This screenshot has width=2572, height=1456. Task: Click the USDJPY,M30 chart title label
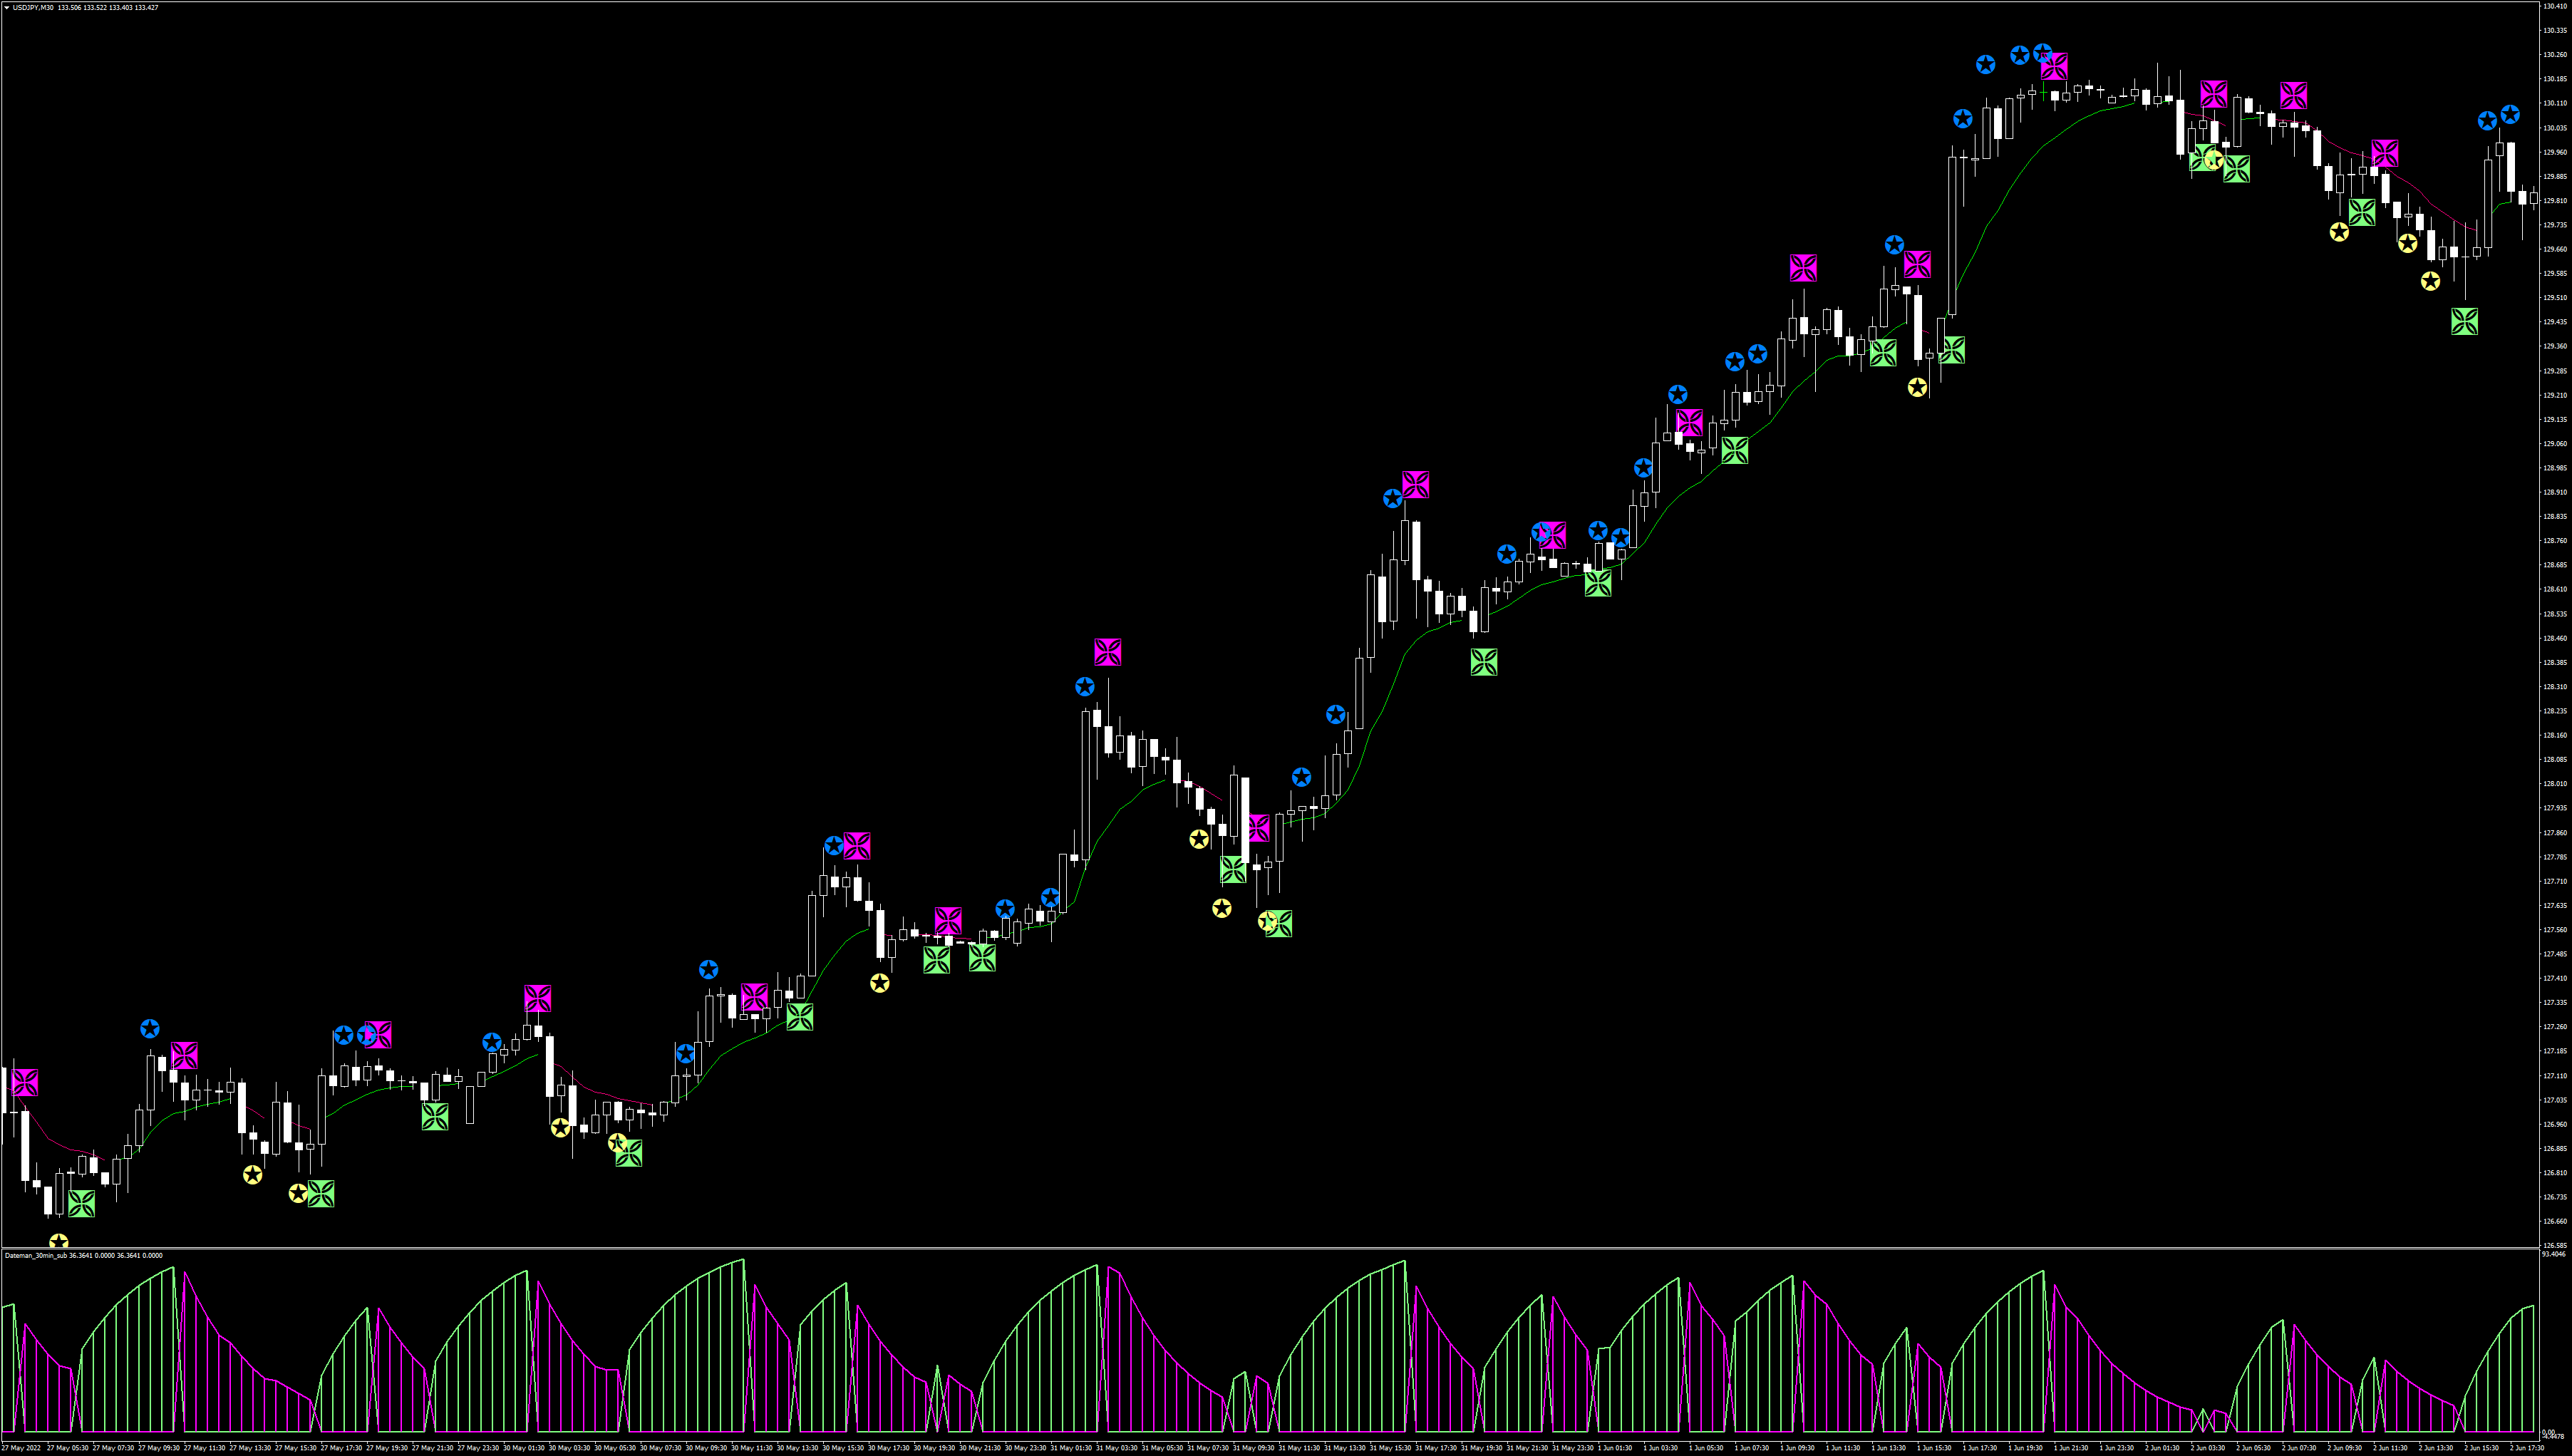(33, 8)
